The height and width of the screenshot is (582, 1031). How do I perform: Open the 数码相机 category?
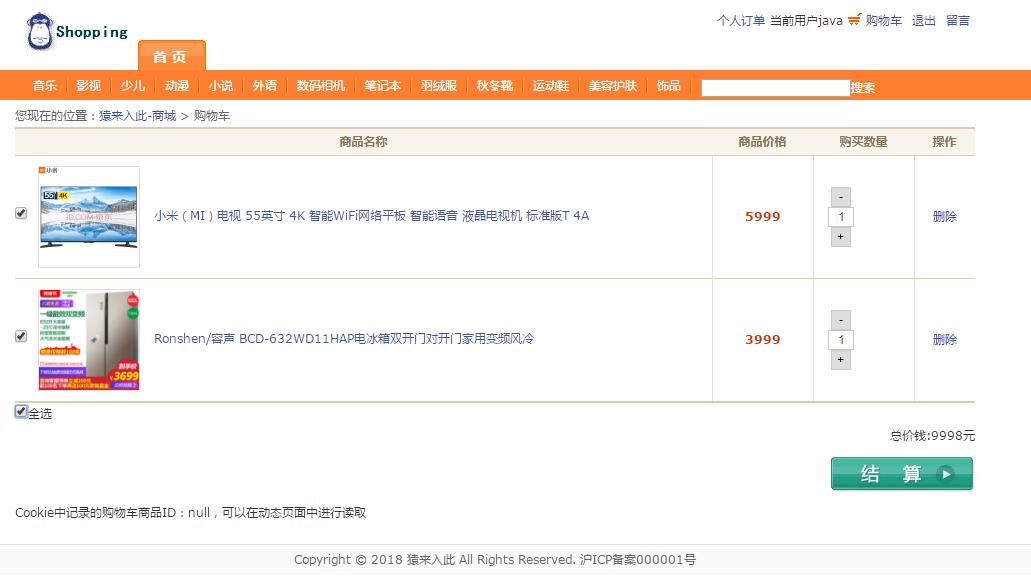[321, 86]
